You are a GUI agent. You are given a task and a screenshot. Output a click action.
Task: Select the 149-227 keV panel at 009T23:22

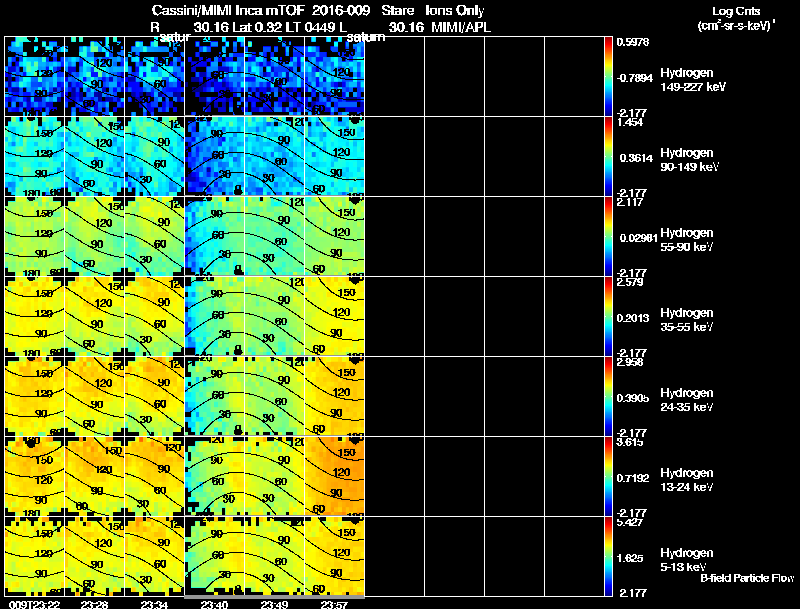pos(35,76)
